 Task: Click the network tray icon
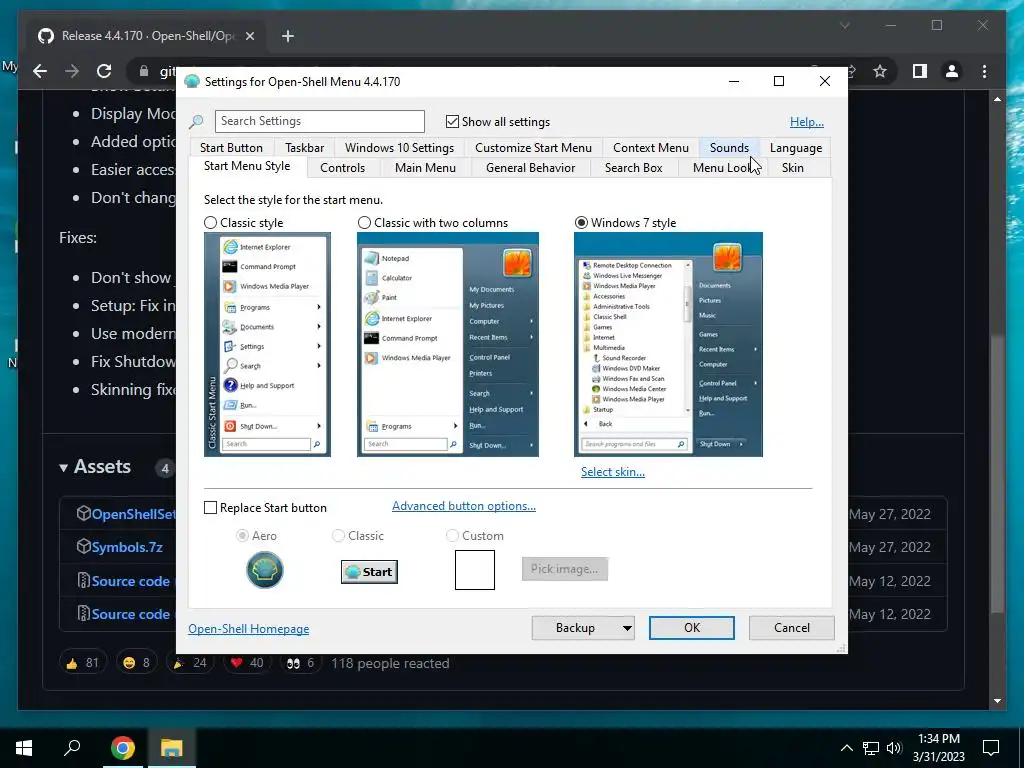[871, 748]
